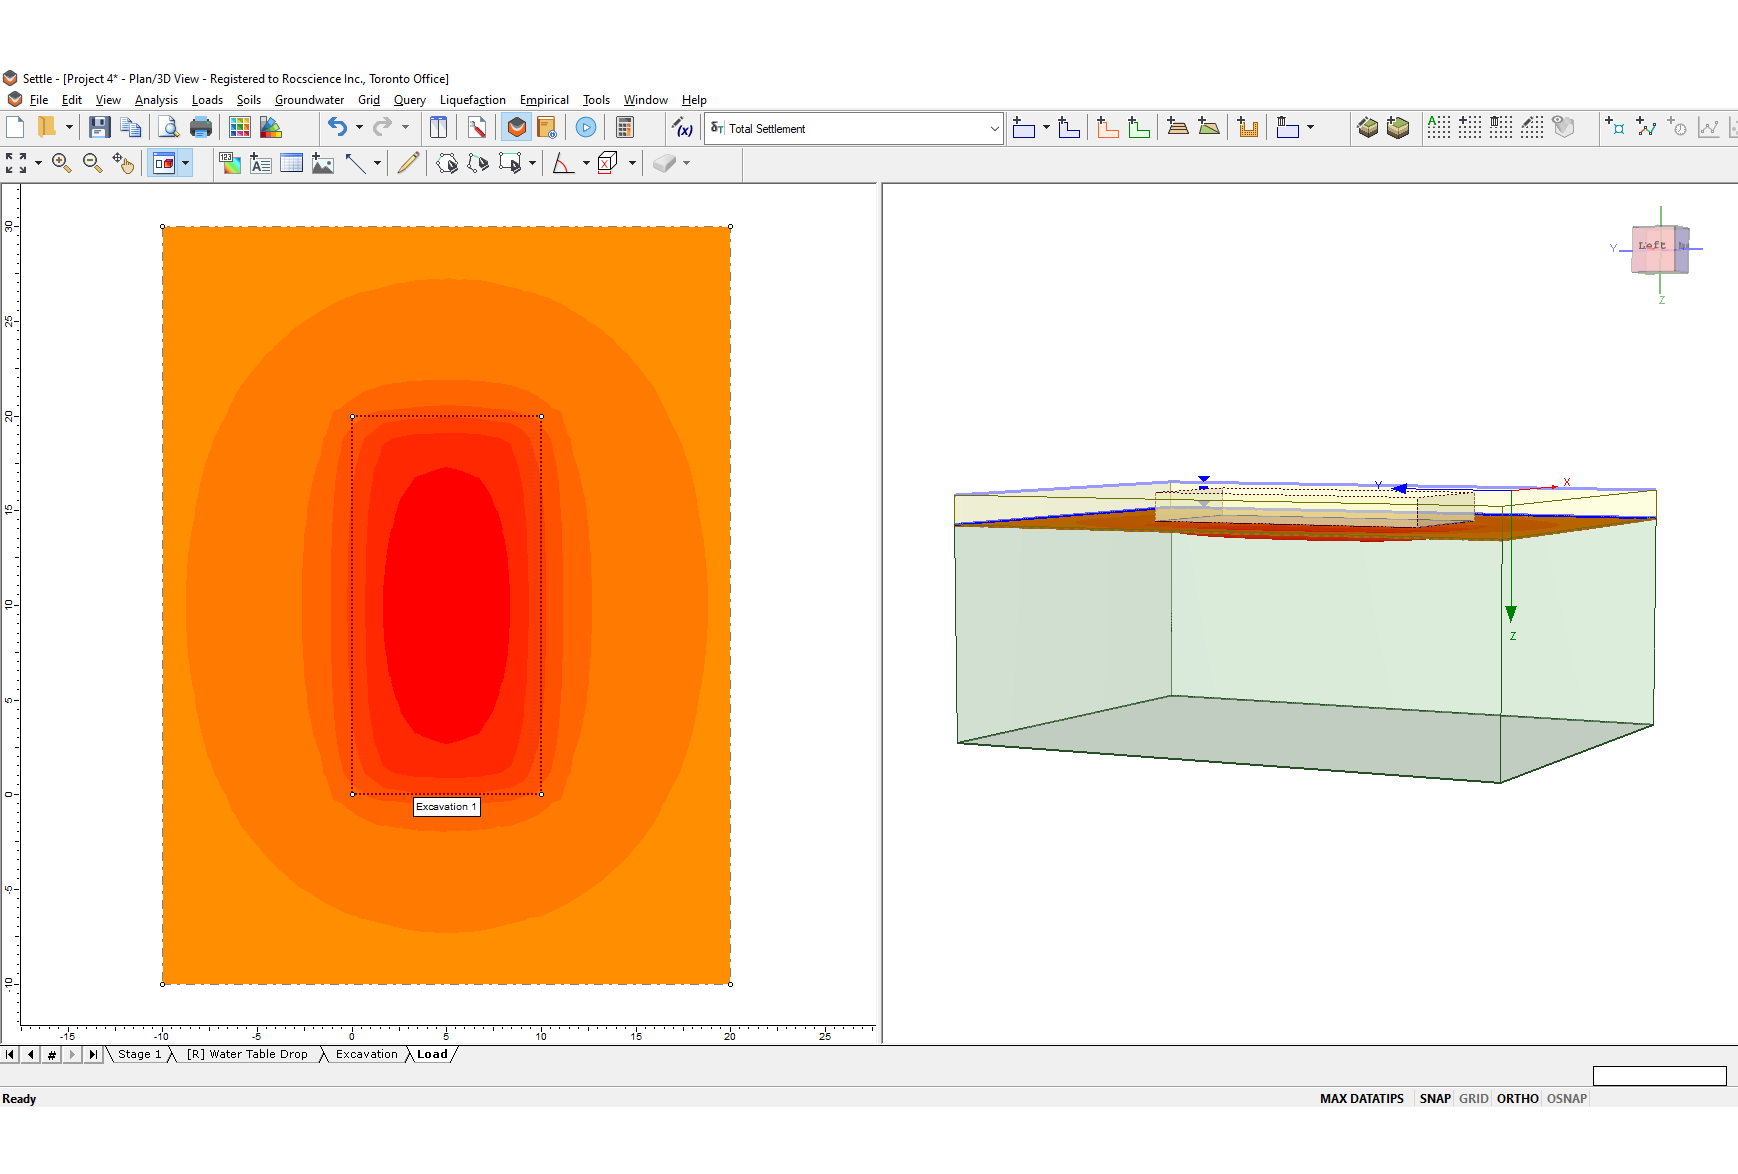Toggle the Plan/3D view layout button
This screenshot has height=1174, width=1738.
click(x=164, y=163)
